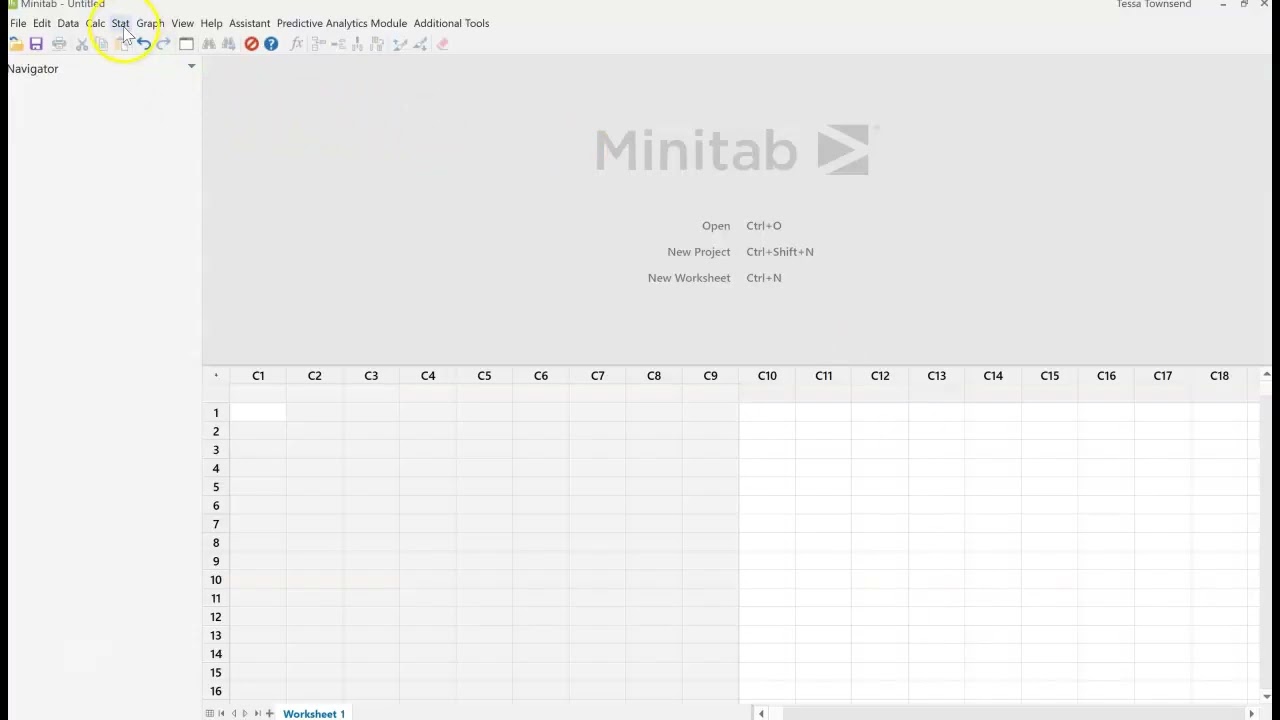
Task: Click the Move Columns toolbar icon
Action: pos(377,44)
